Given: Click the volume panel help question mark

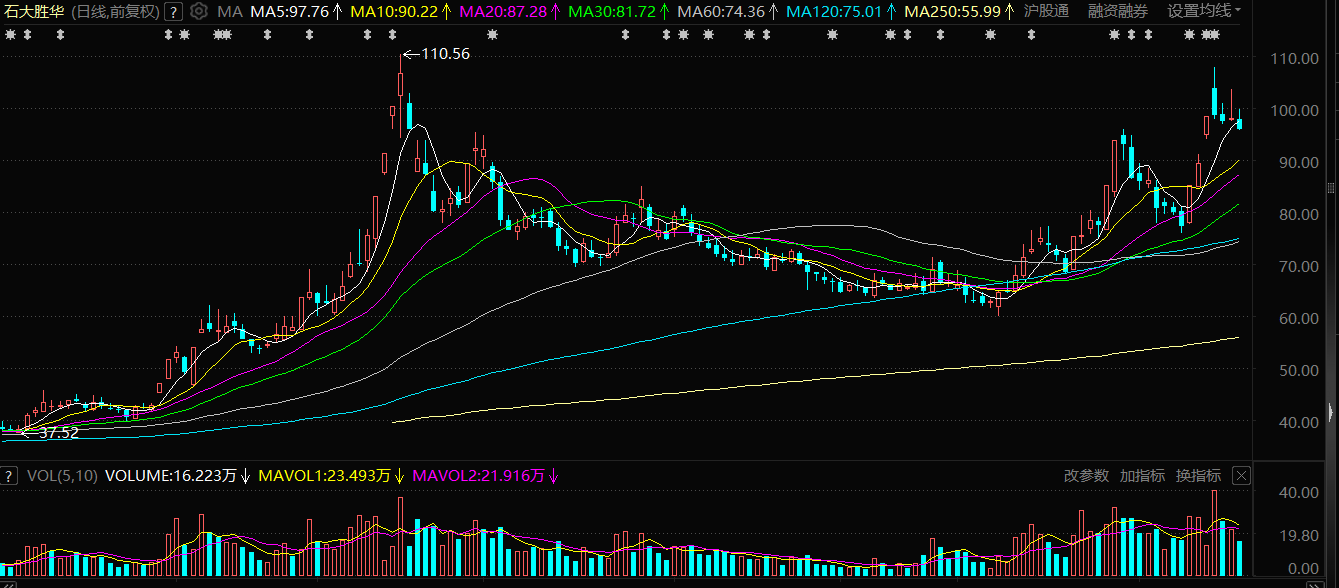Looking at the screenshot, I should [10, 476].
